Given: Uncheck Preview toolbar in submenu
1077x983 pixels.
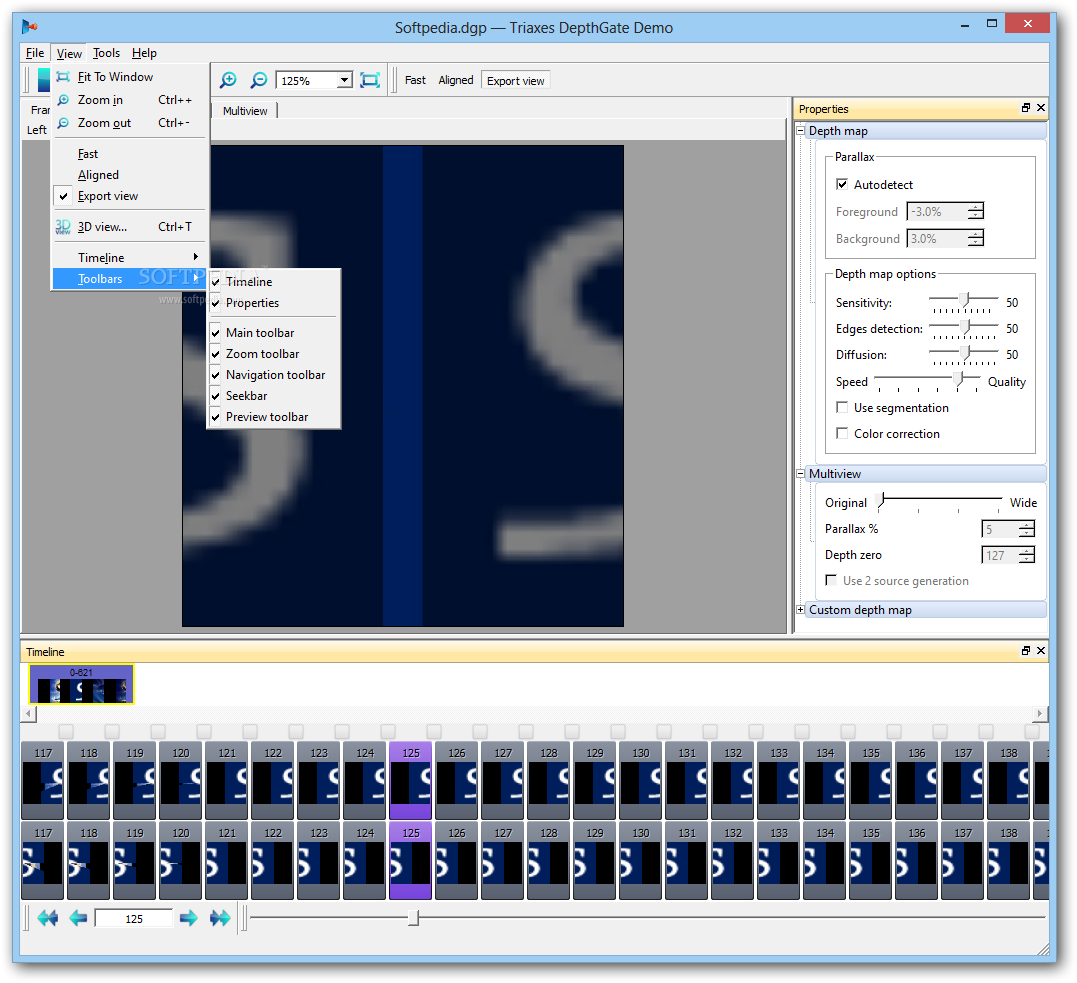Looking at the screenshot, I should (273, 417).
